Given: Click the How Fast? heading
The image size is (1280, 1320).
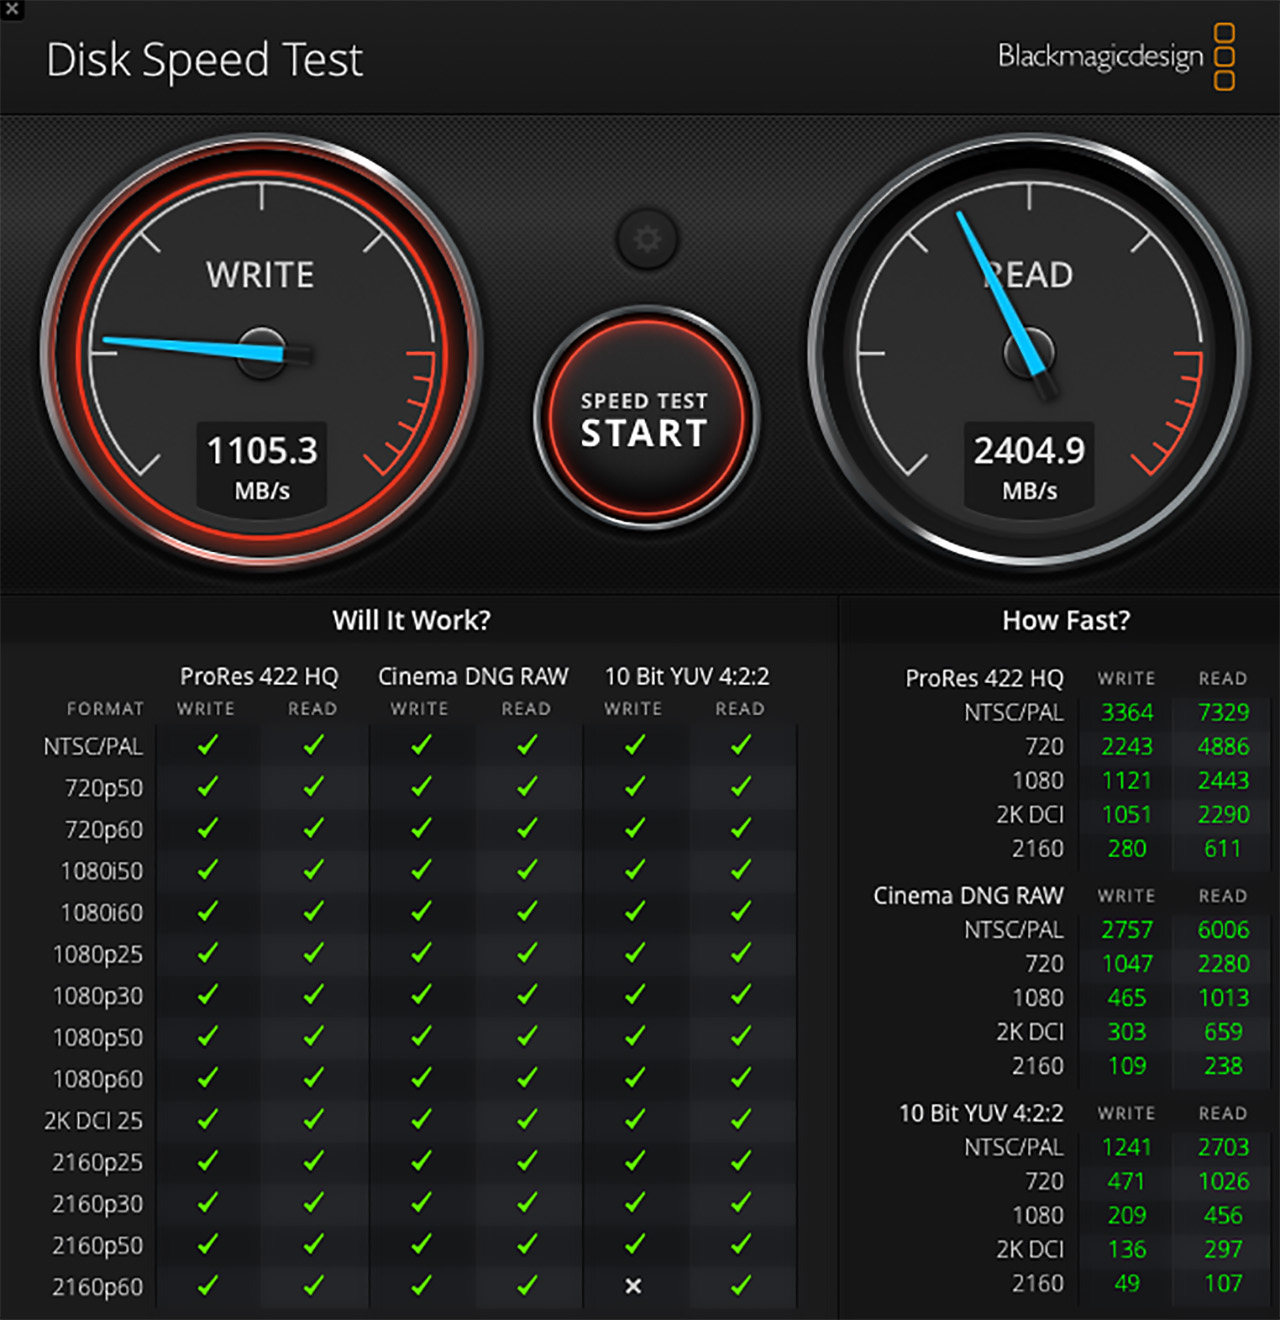Looking at the screenshot, I should coord(1066,620).
